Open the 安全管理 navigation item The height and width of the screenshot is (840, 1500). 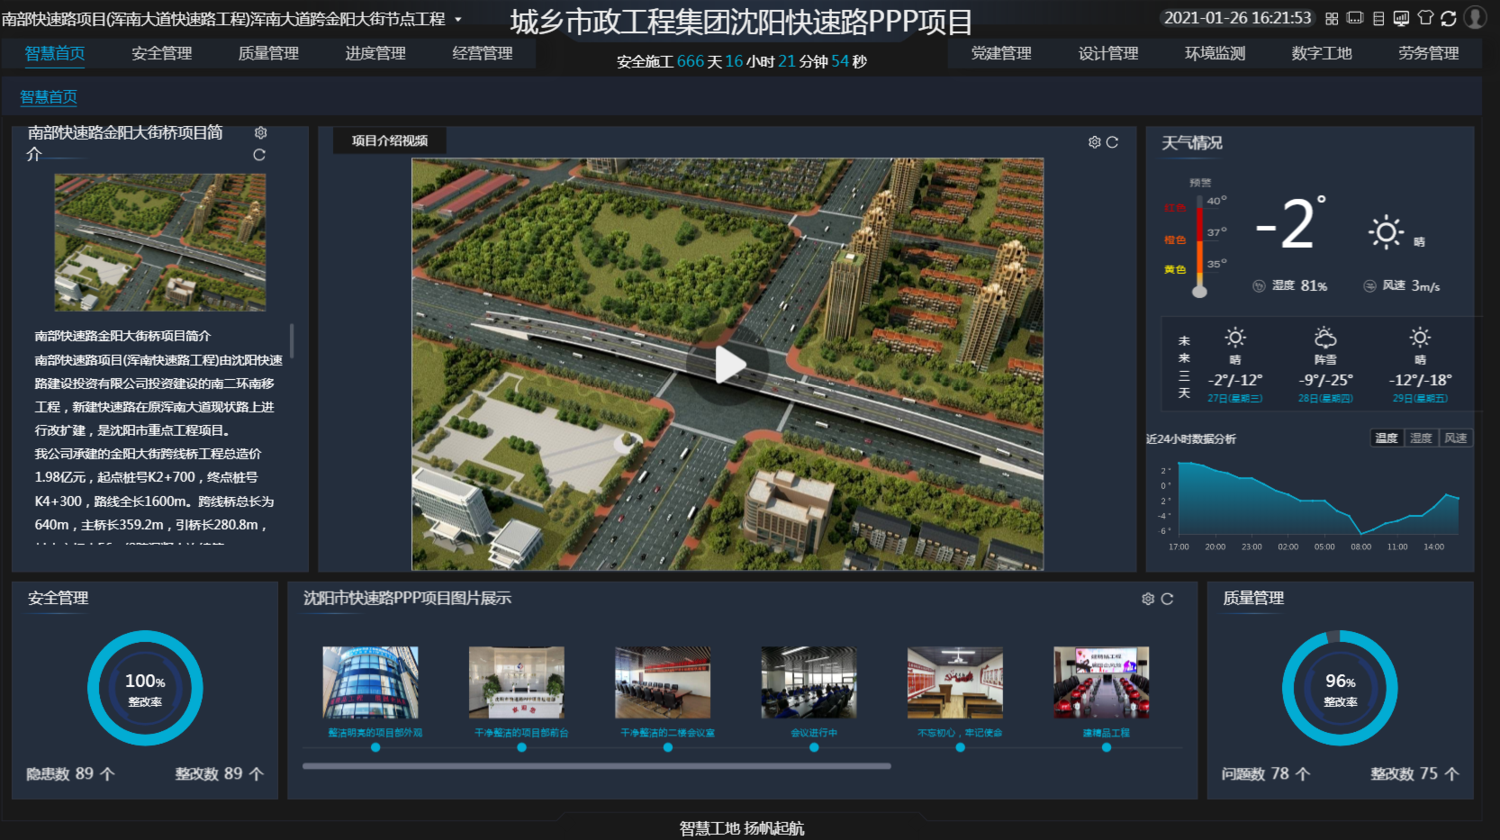[x=162, y=53]
